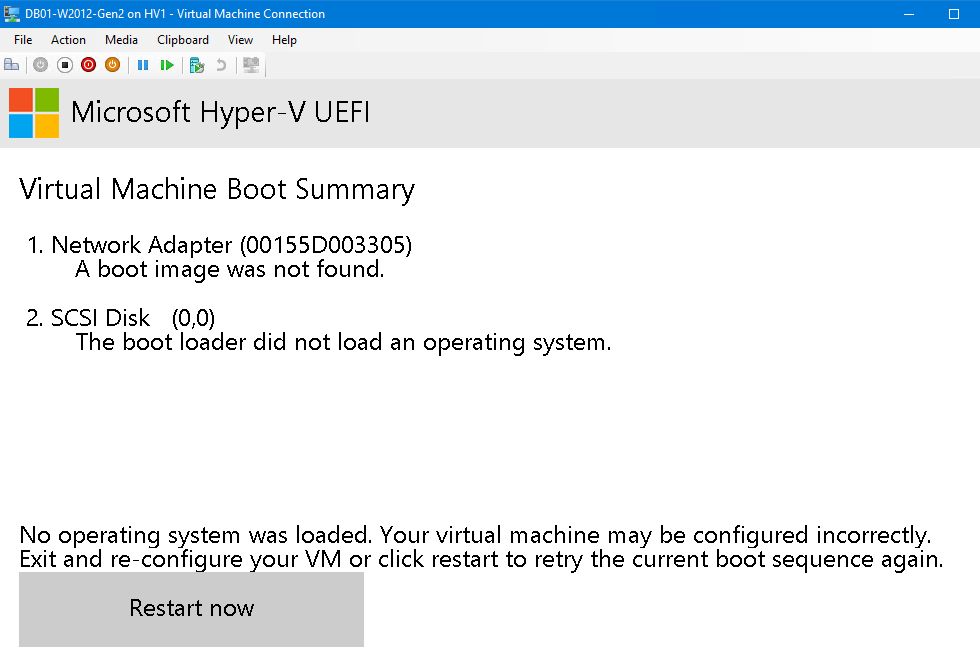The image size is (980, 659).
Task: Open the File menu
Action: click(x=23, y=40)
